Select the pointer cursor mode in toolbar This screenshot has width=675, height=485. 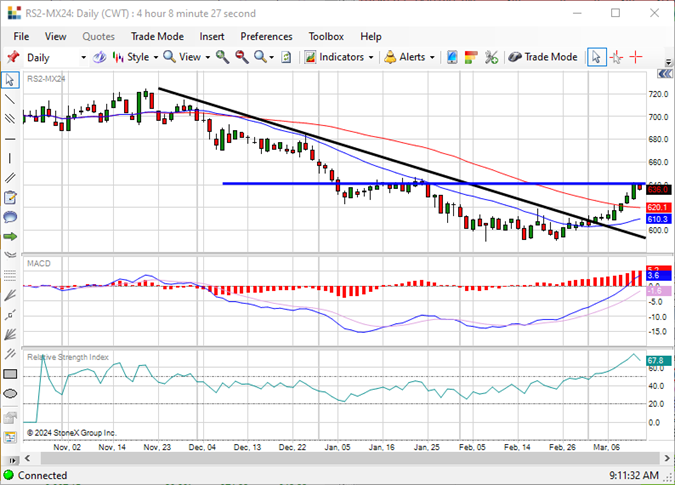click(x=597, y=57)
